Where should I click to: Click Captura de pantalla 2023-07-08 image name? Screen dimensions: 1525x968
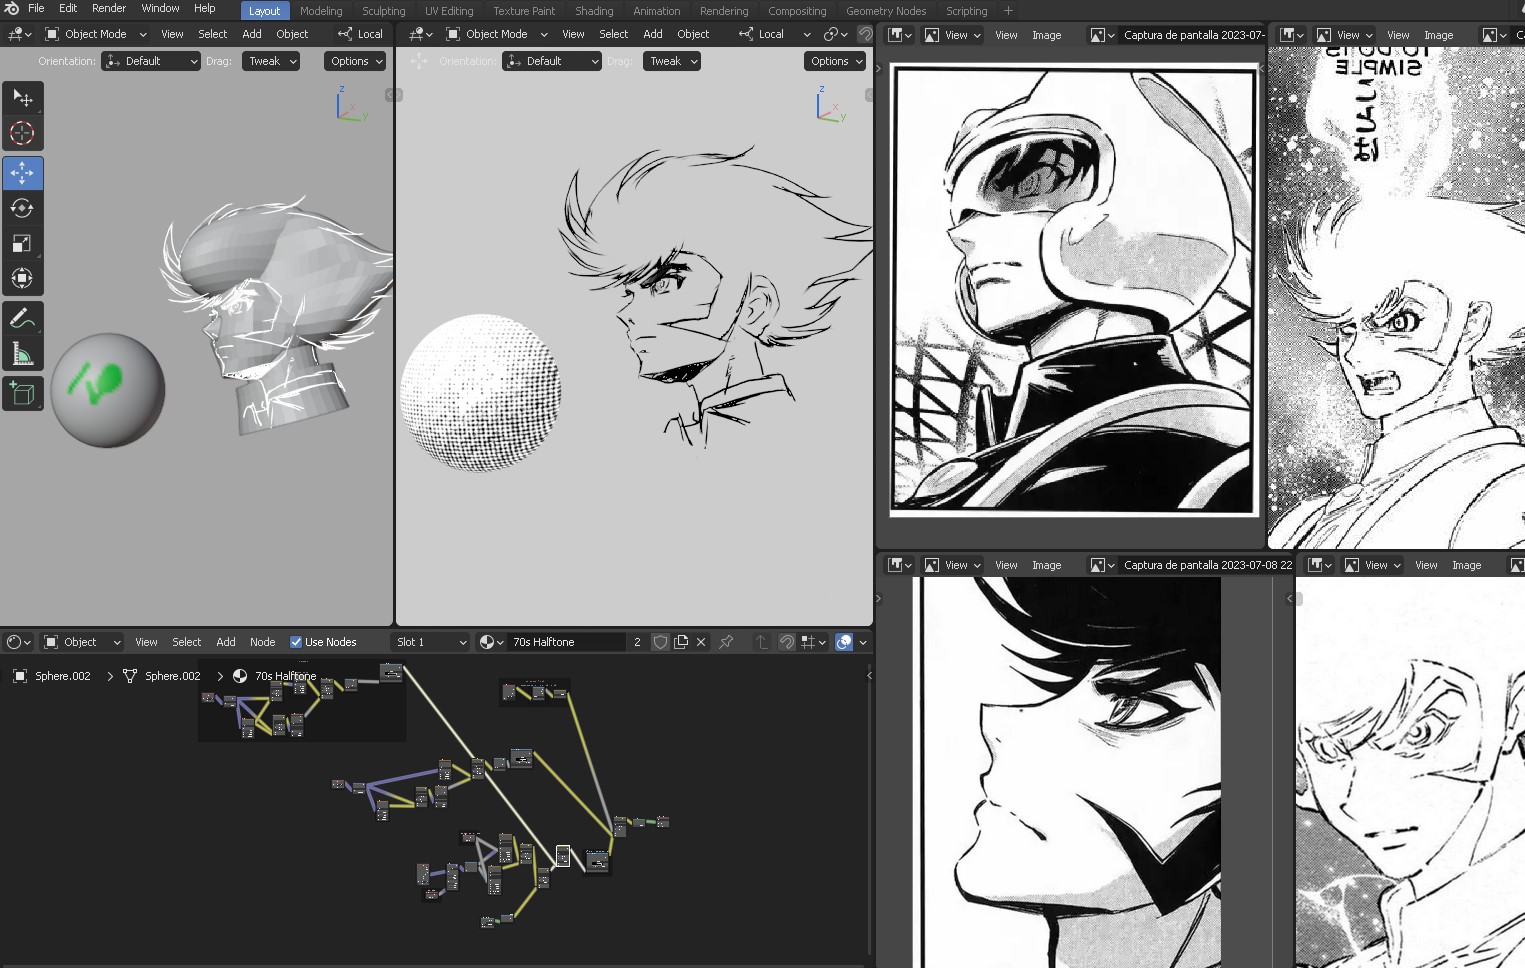(x=1208, y=565)
